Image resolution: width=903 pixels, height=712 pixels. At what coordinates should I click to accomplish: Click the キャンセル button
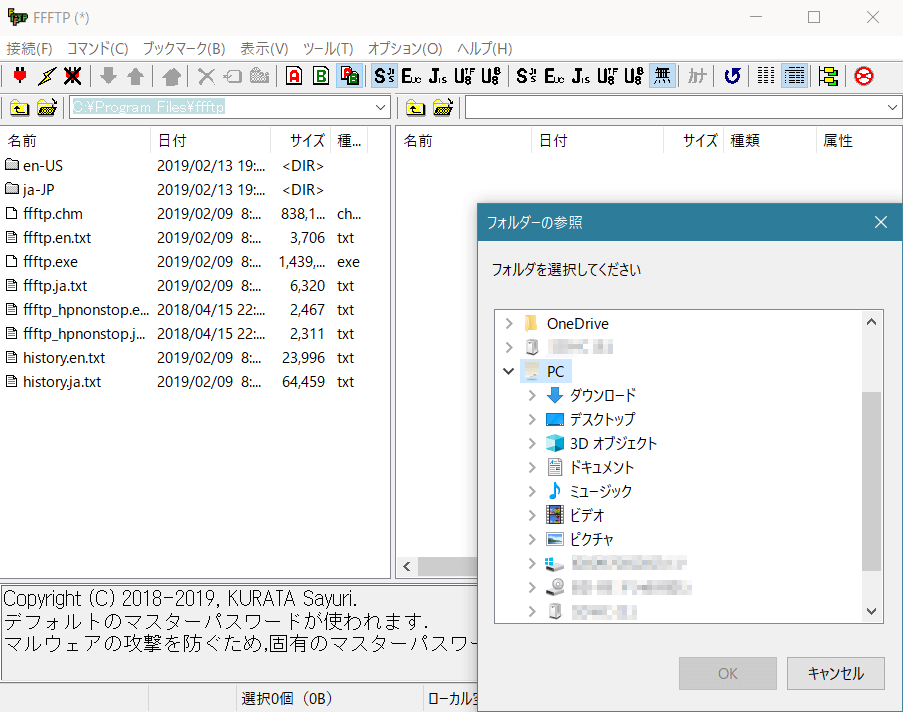(x=836, y=673)
